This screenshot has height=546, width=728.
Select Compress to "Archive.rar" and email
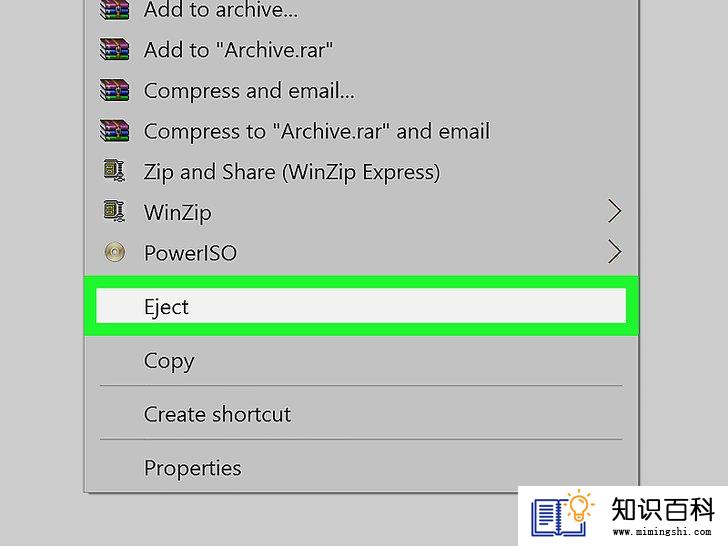pyautogui.click(x=317, y=131)
